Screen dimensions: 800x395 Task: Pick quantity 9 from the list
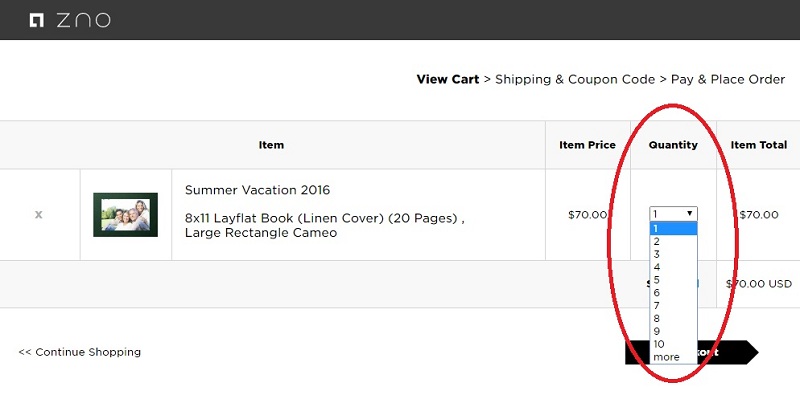point(673,331)
